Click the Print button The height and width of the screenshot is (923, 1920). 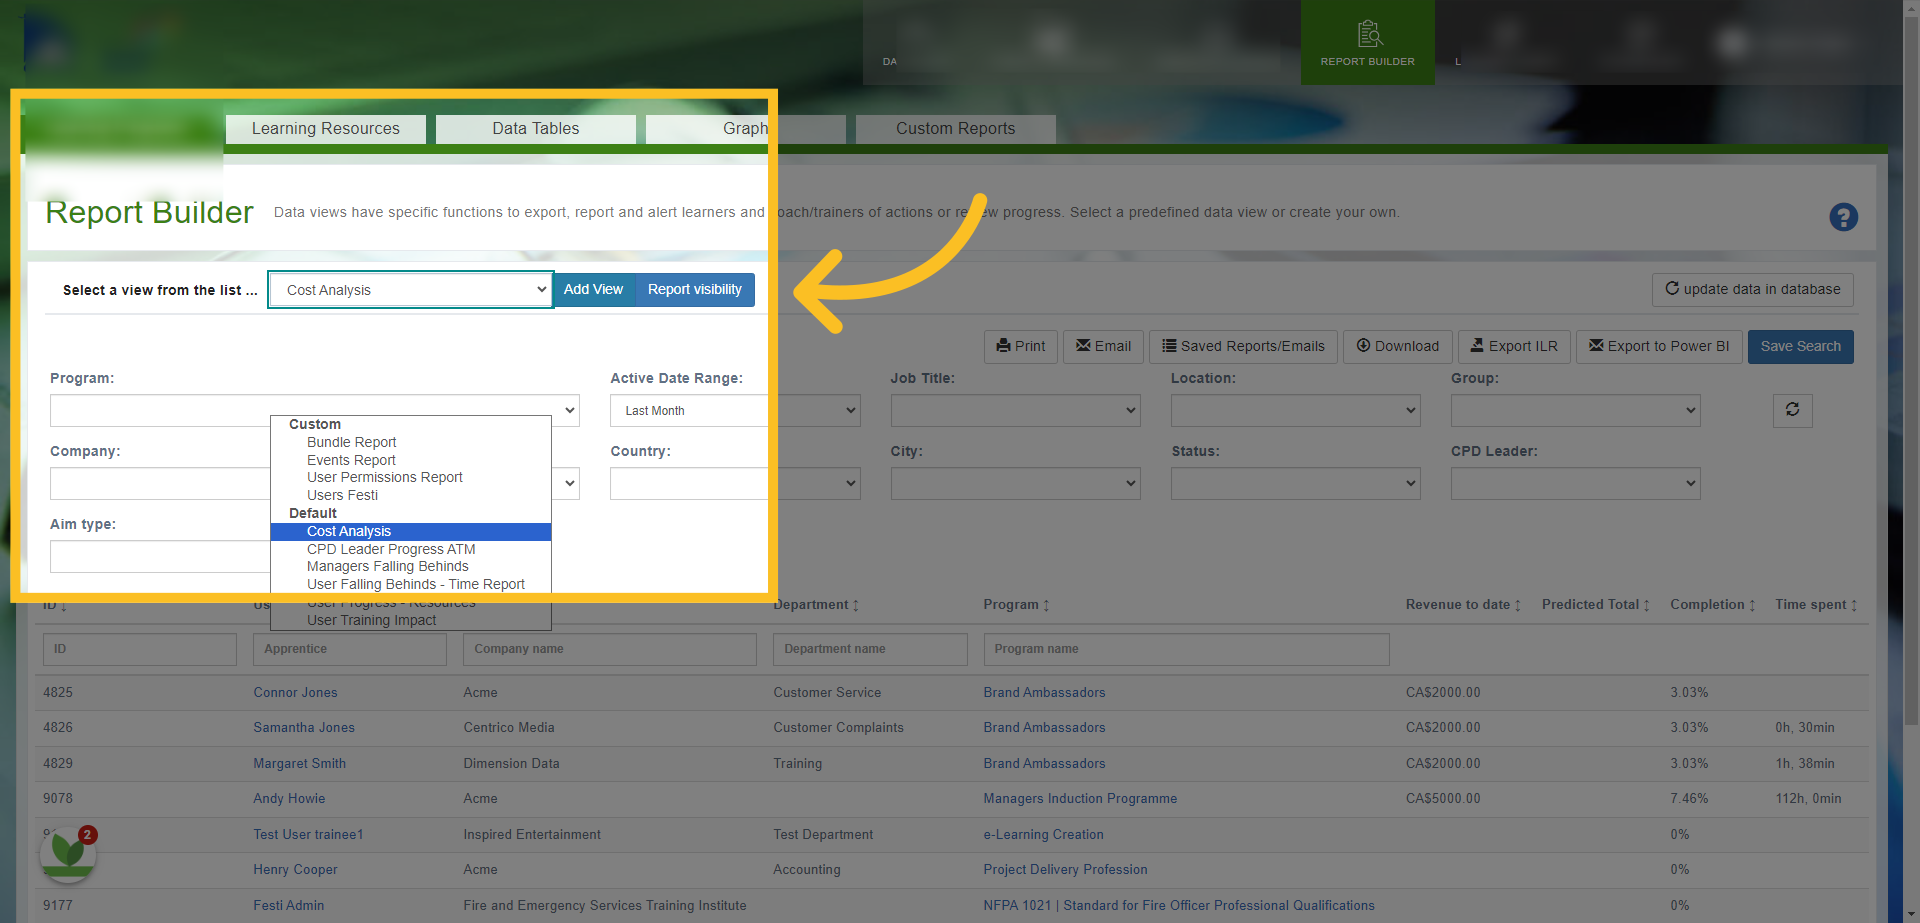pyautogui.click(x=1020, y=347)
